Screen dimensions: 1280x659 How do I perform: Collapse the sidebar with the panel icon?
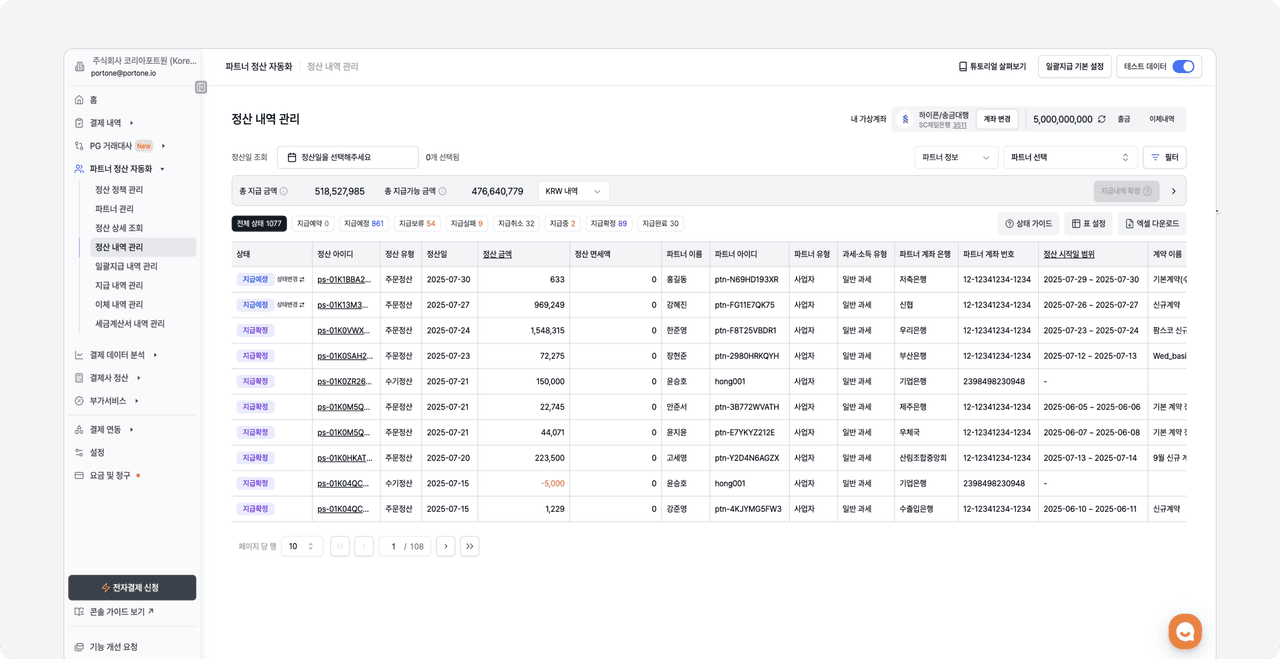click(201, 87)
